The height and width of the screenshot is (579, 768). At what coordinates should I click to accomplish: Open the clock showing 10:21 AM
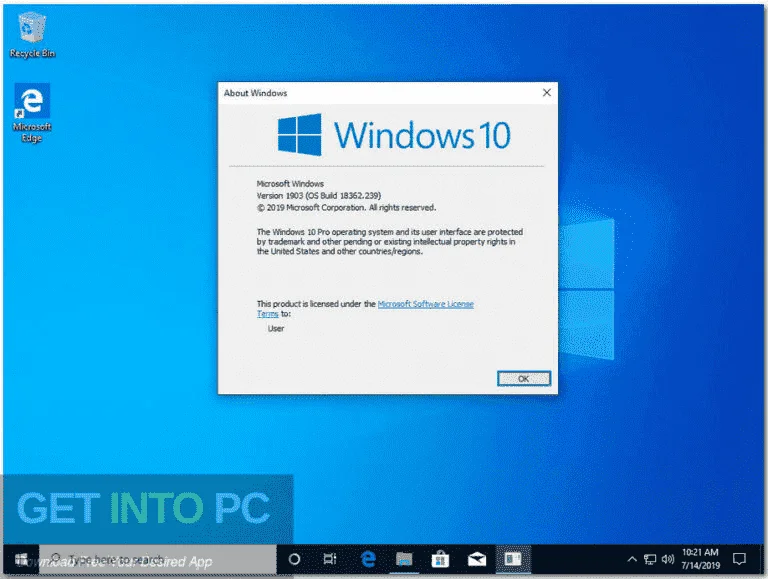pos(700,559)
